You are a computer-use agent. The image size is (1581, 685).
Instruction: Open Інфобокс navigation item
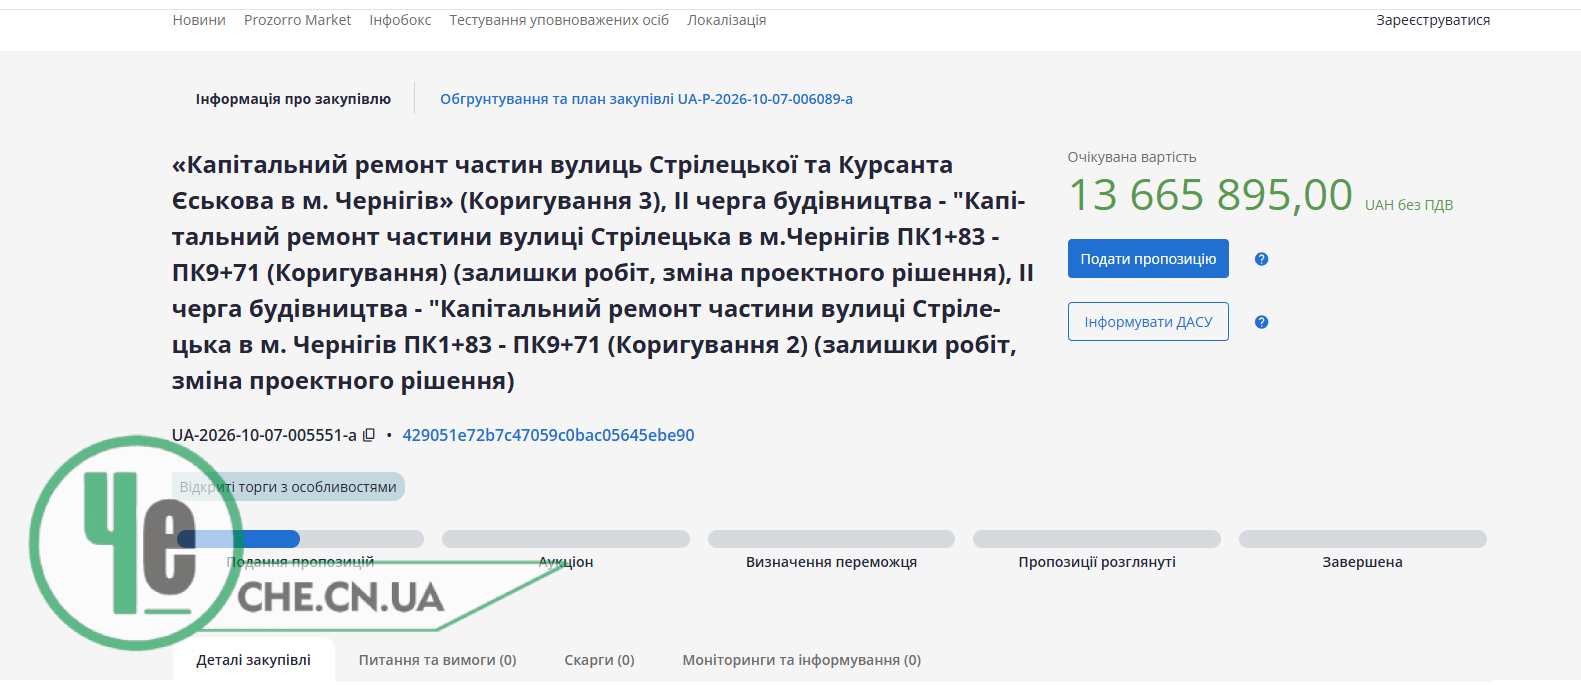[400, 20]
